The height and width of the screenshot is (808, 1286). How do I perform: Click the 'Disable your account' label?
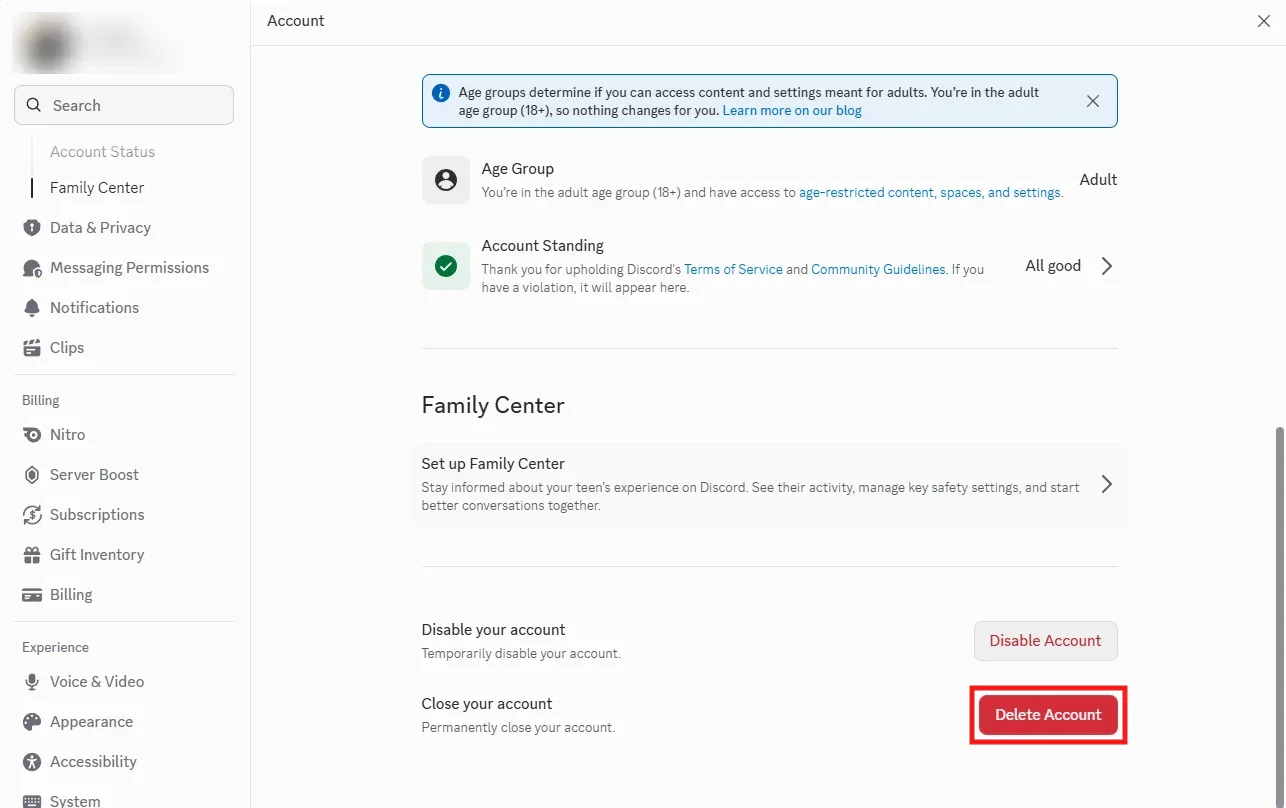(493, 630)
